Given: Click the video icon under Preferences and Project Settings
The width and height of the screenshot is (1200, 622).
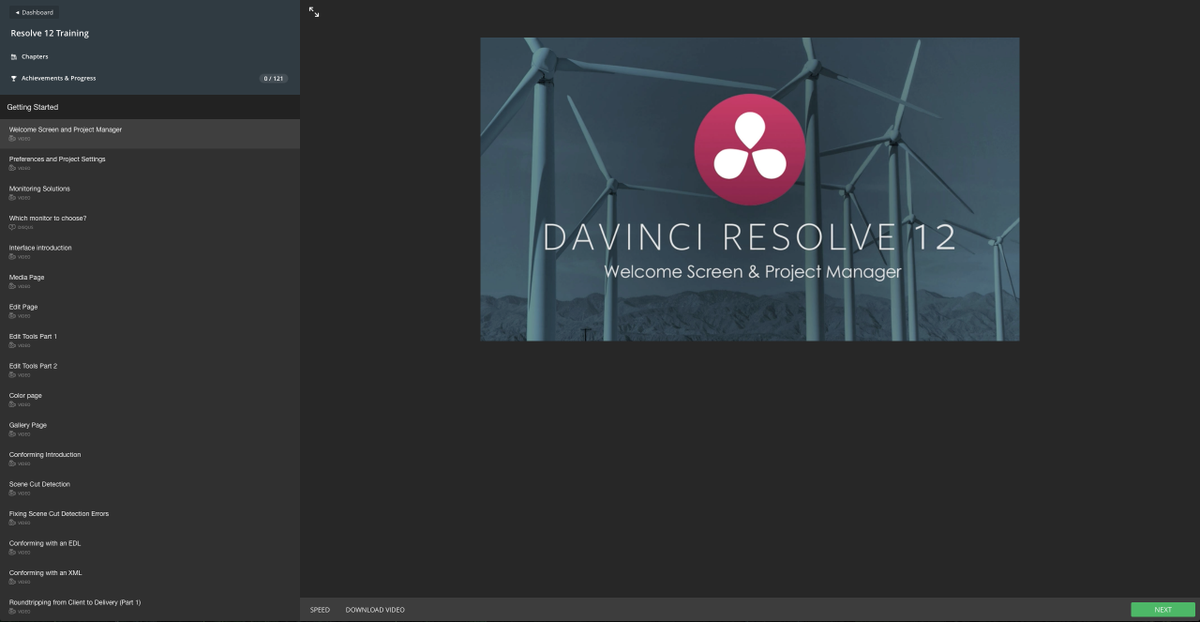Looking at the screenshot, I should pos(12,168).
